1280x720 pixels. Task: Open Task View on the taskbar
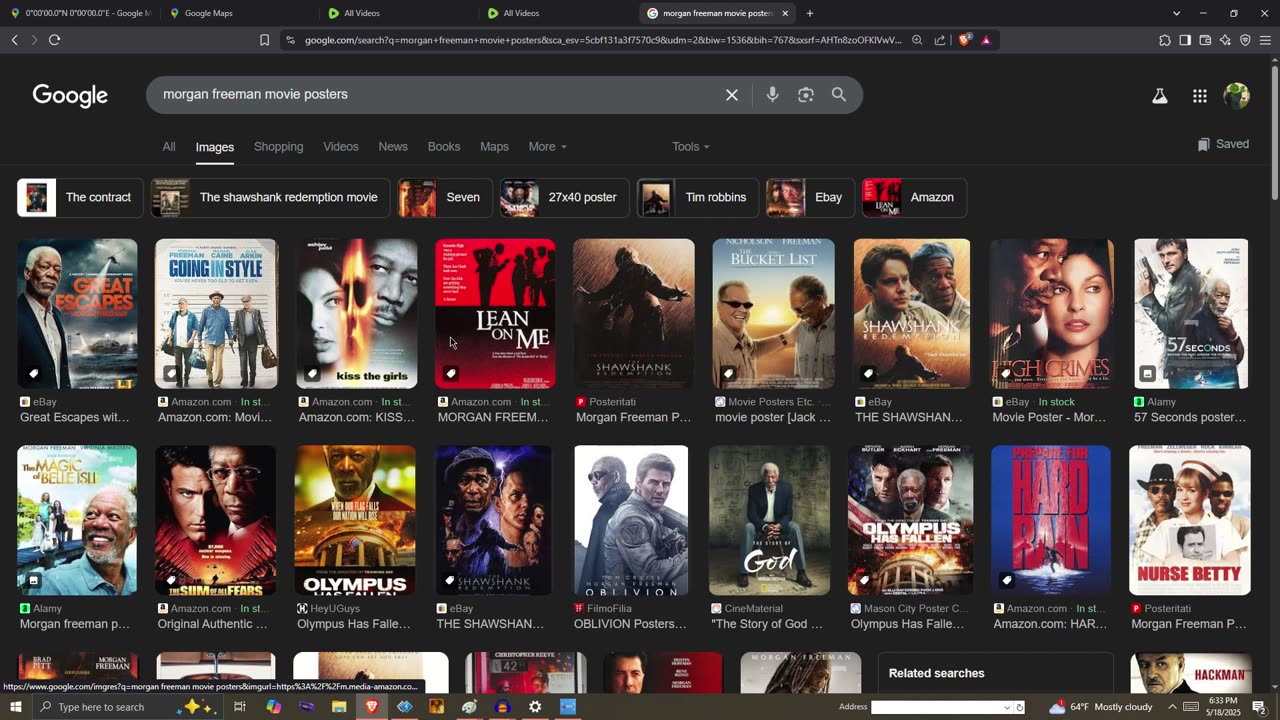(x=240, y=707)
